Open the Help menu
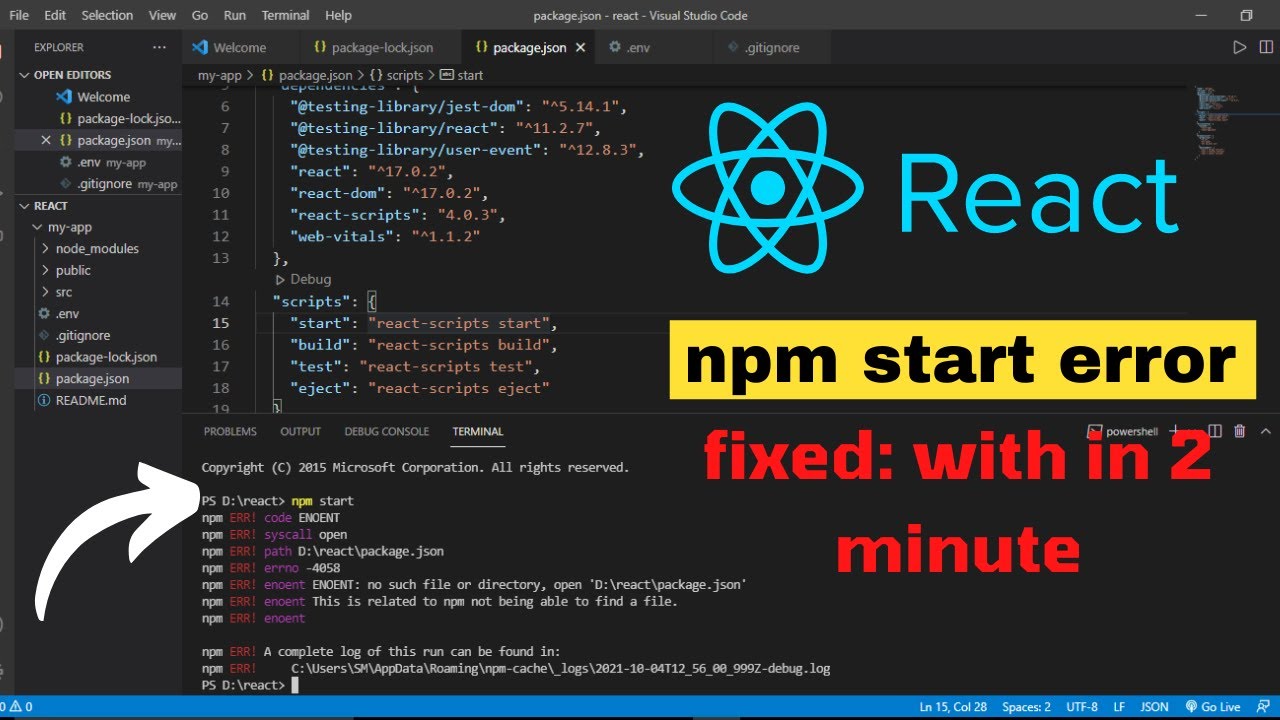 [338, 15]
